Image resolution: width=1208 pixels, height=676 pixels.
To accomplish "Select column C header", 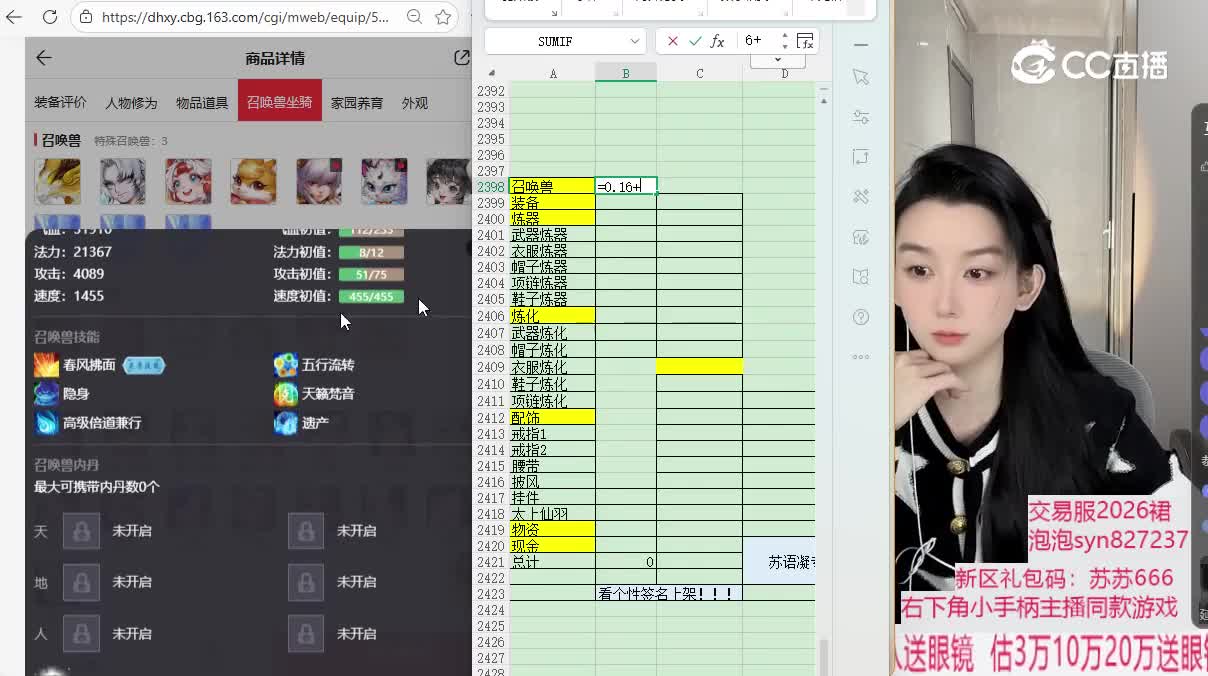I will tap(699, 73).
